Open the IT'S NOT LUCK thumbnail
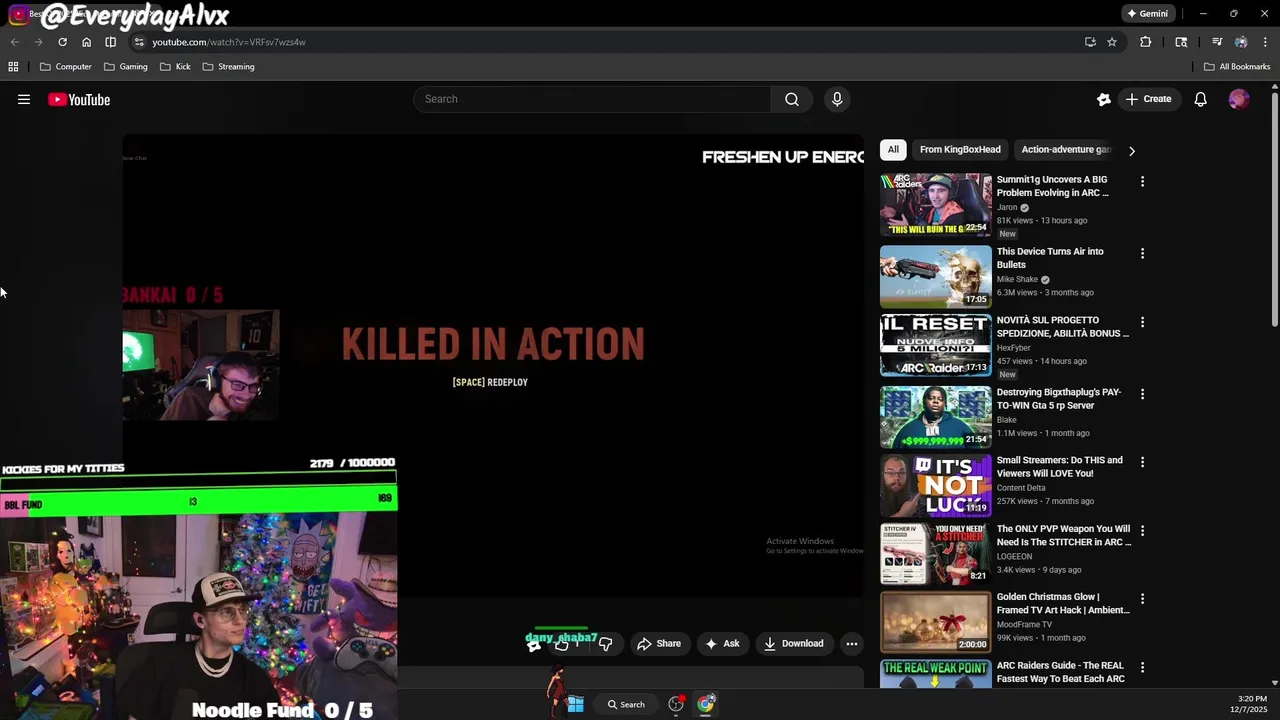 coord(936,486)
